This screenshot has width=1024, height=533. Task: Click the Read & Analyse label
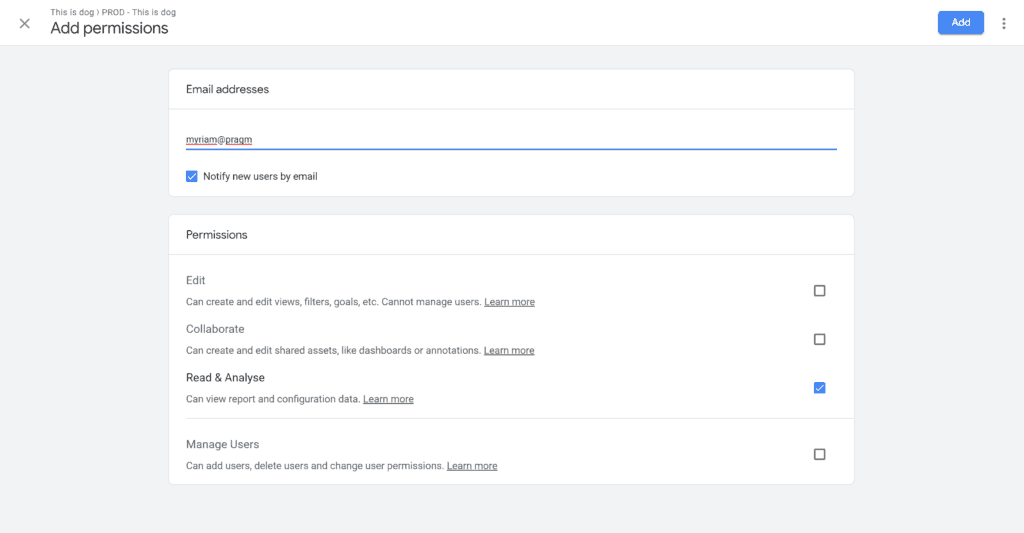[225, 378]
